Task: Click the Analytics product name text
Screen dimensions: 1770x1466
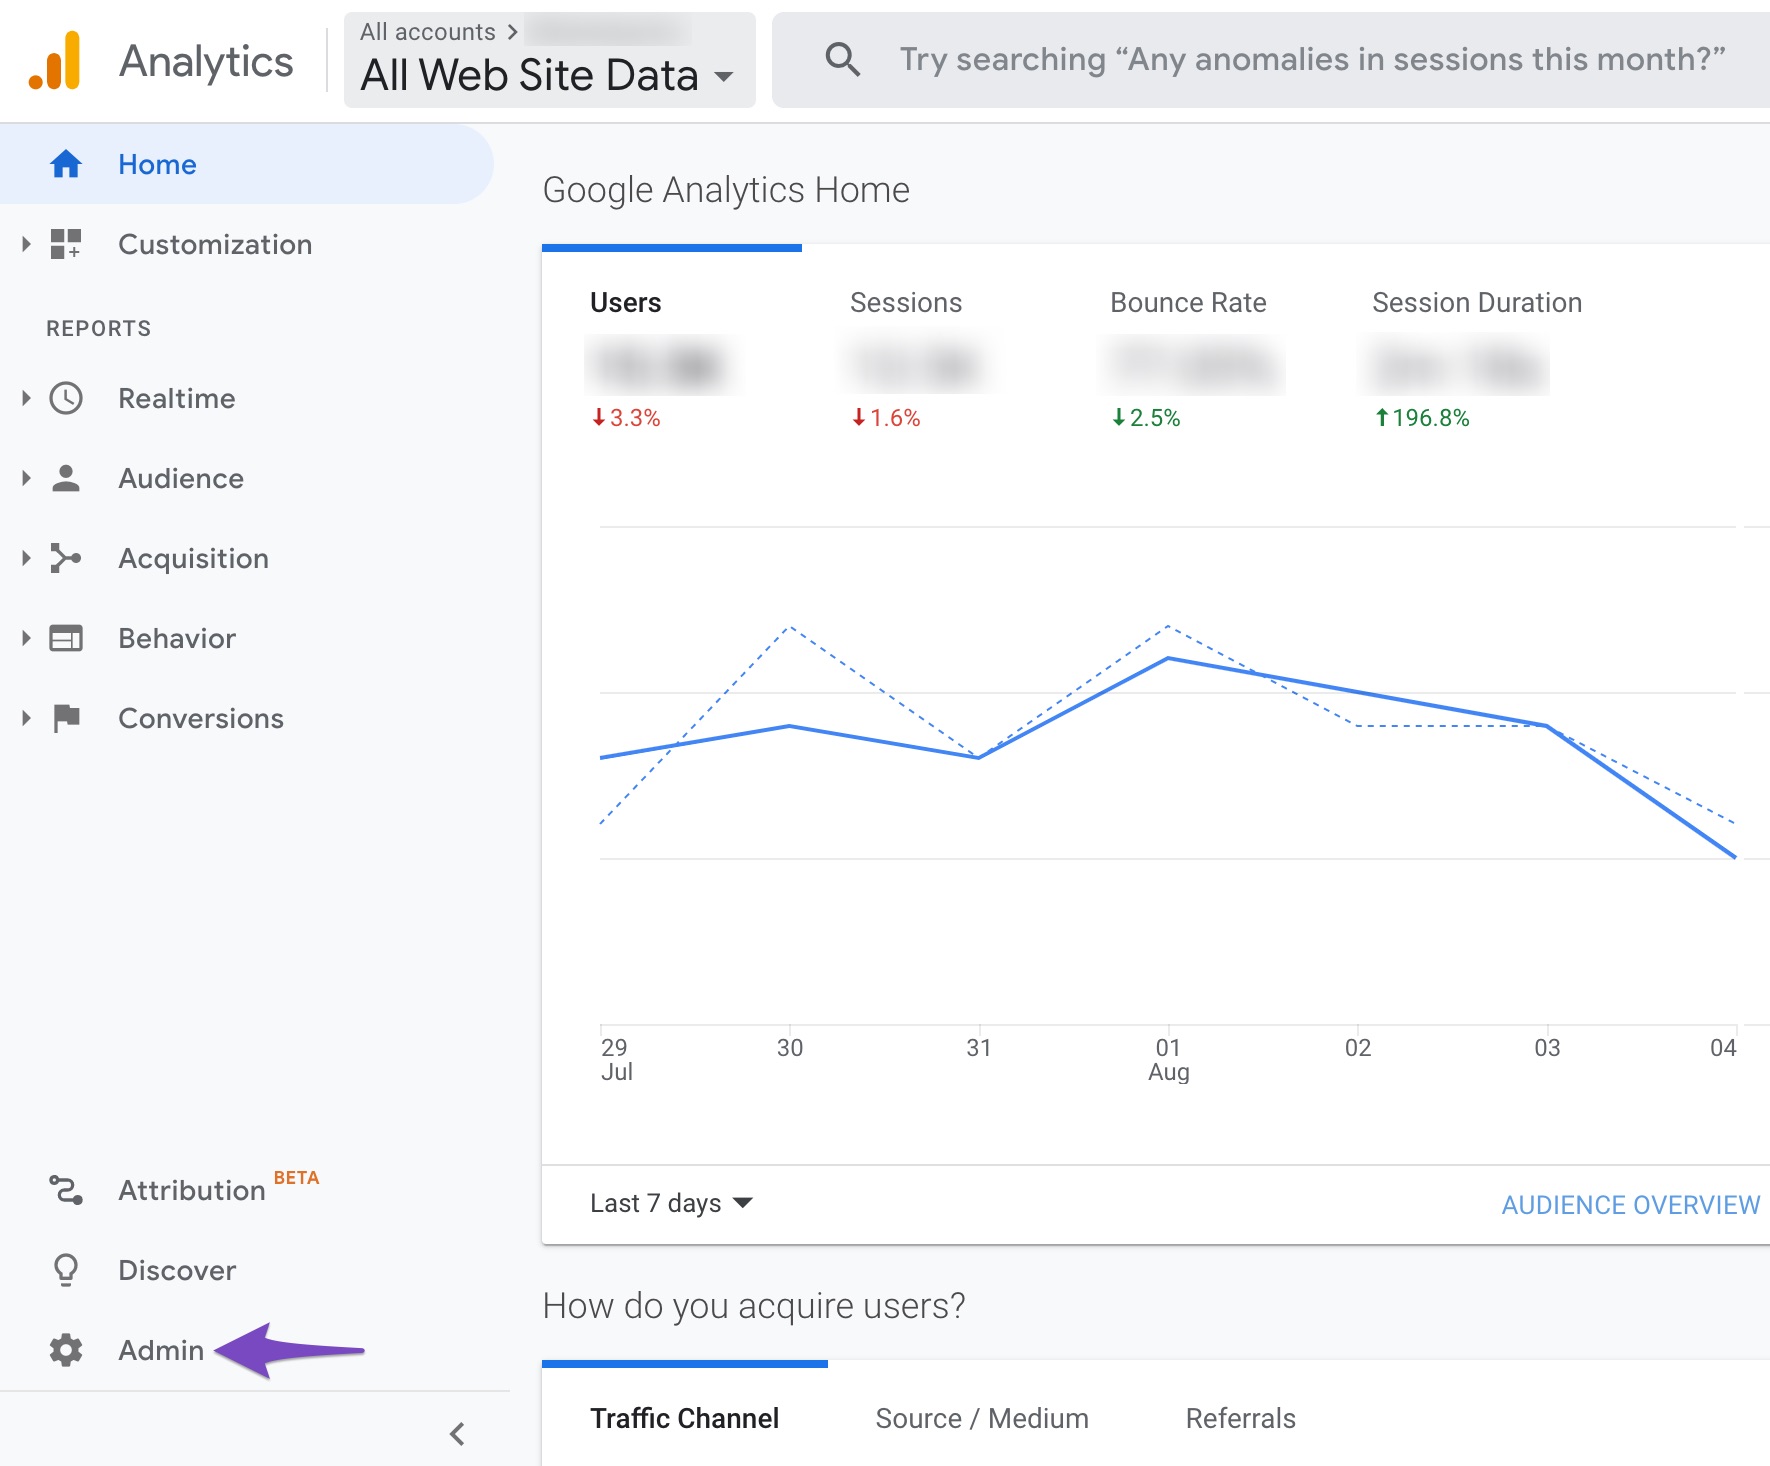Action: [x=206, y=62]
